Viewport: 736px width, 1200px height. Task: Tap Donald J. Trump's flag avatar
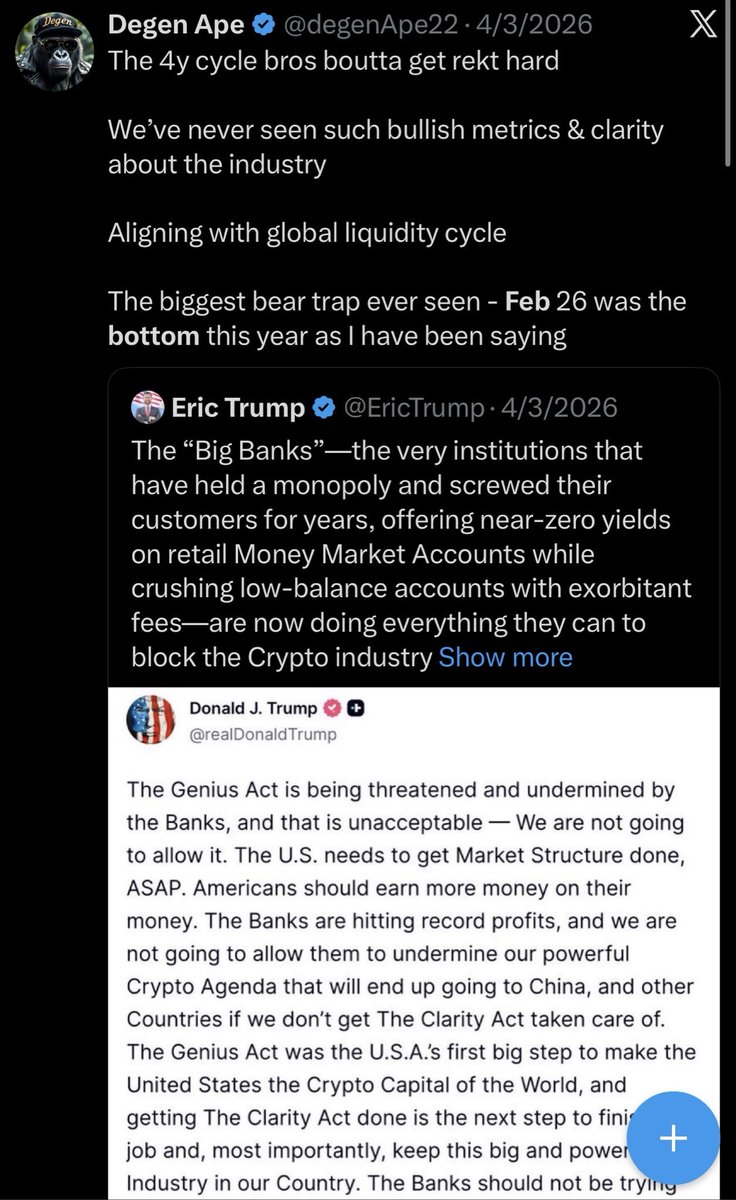[x=151, y=720]
